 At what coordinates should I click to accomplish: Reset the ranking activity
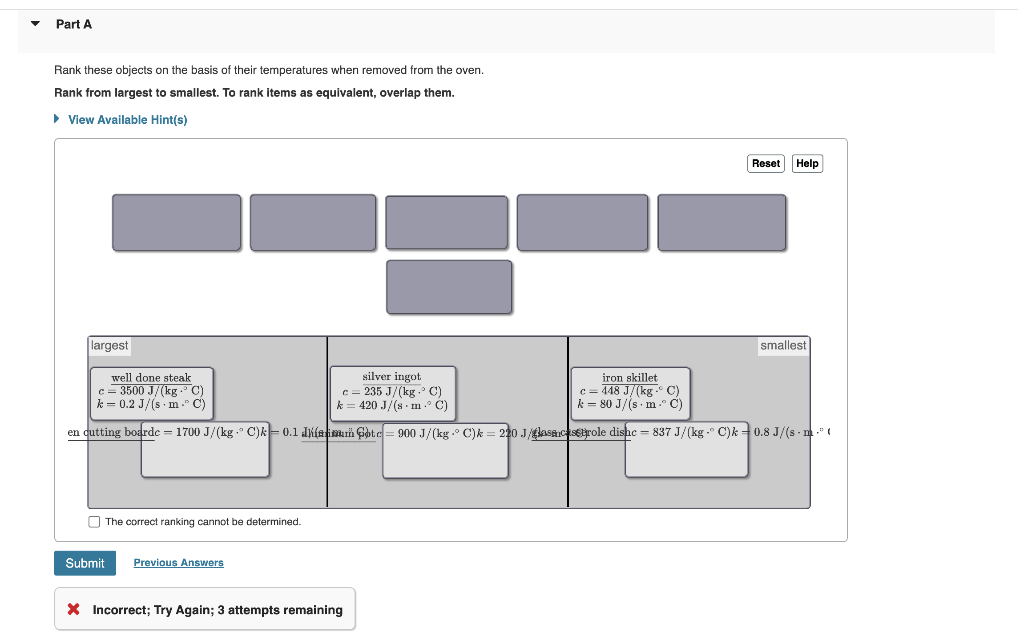(x=765, y=163)
